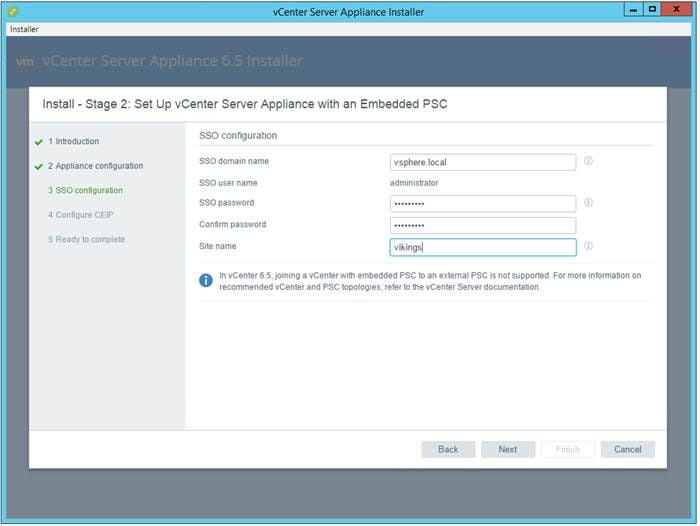This screenshot has width=700, height=526.
Task: Click the blue information icon in the notice
Action: (206, 280)
